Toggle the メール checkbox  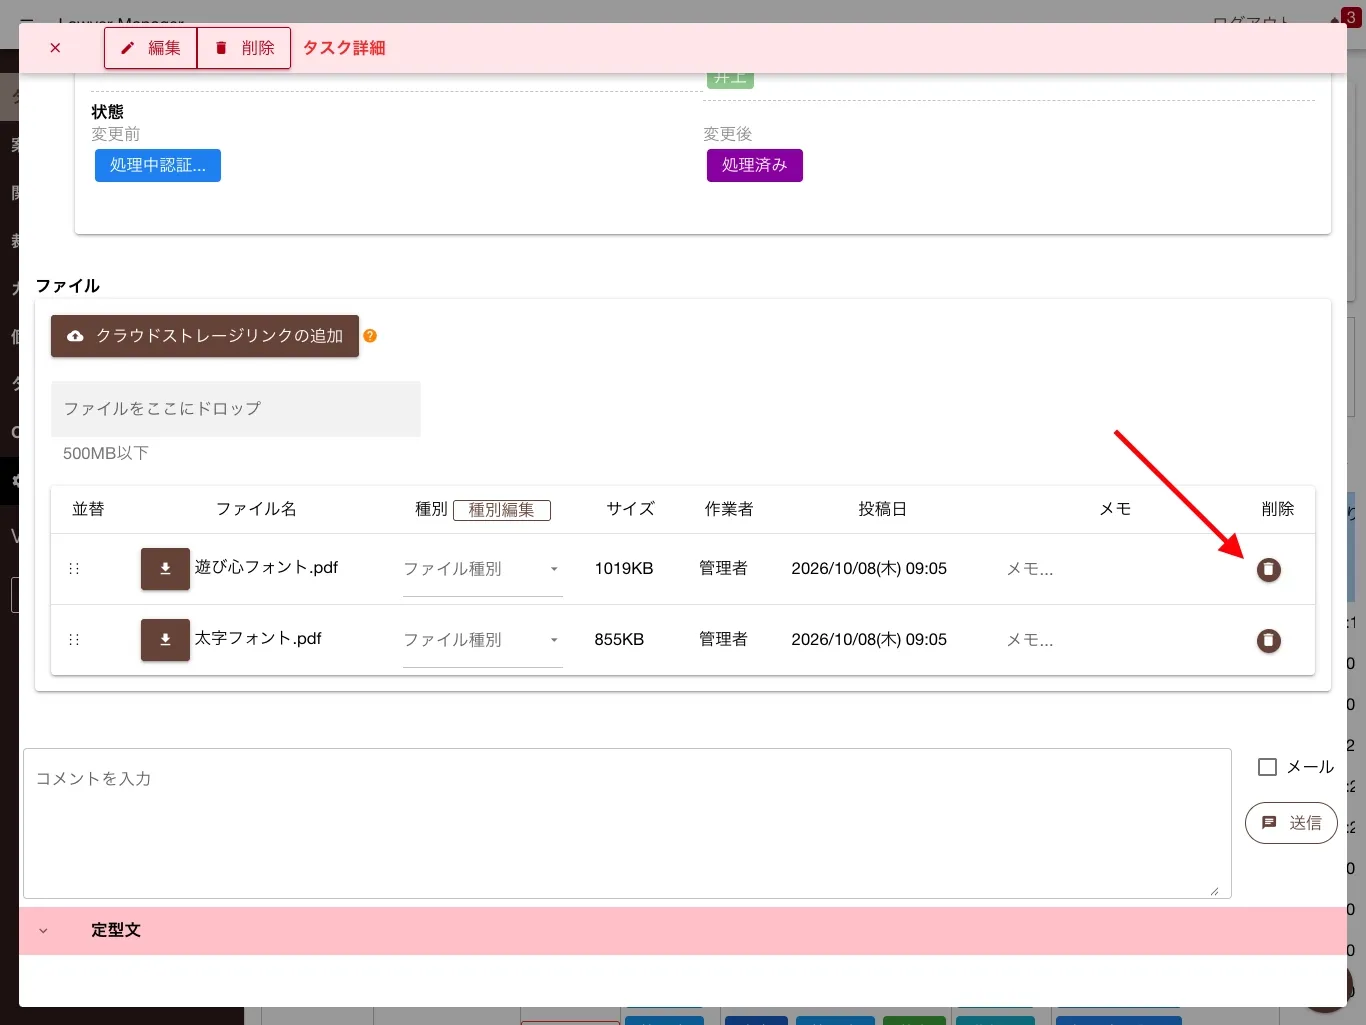click(x=1268, y=767)
